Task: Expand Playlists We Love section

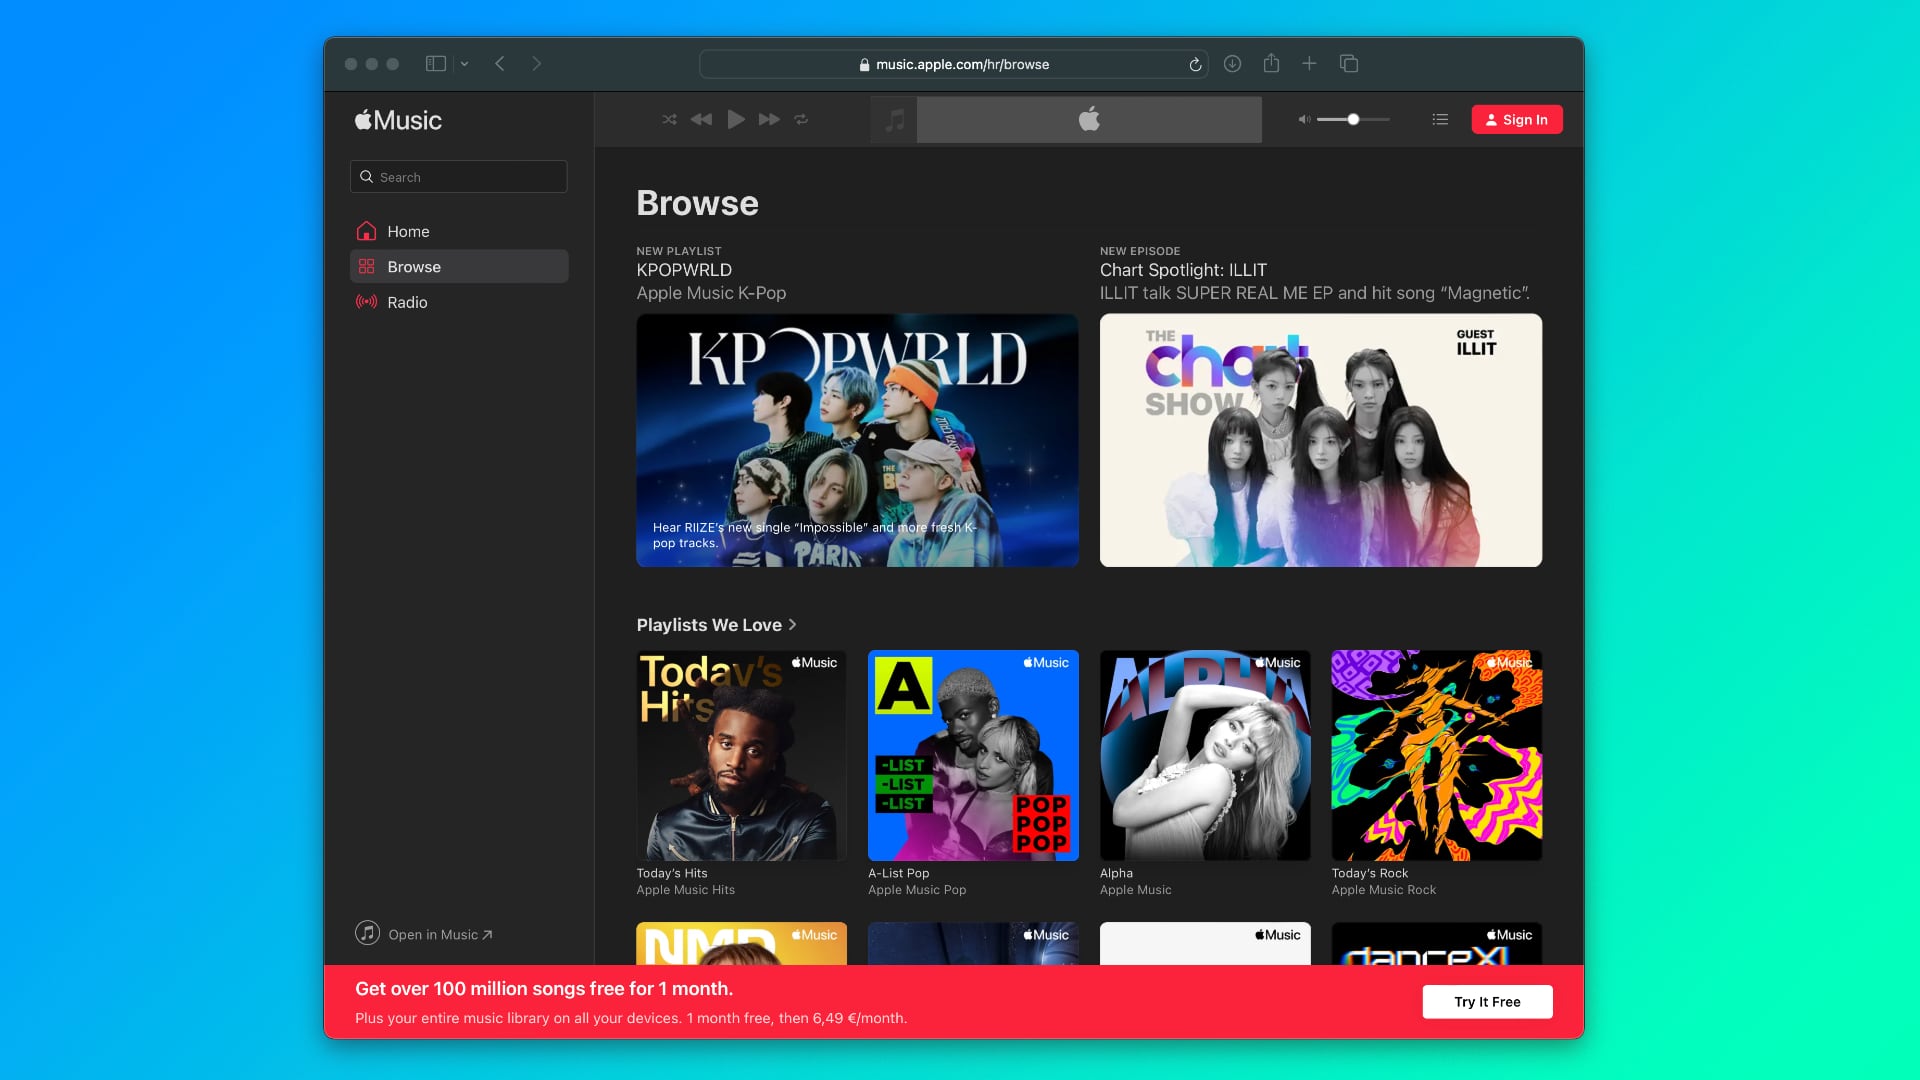Action: coord(716,624)
